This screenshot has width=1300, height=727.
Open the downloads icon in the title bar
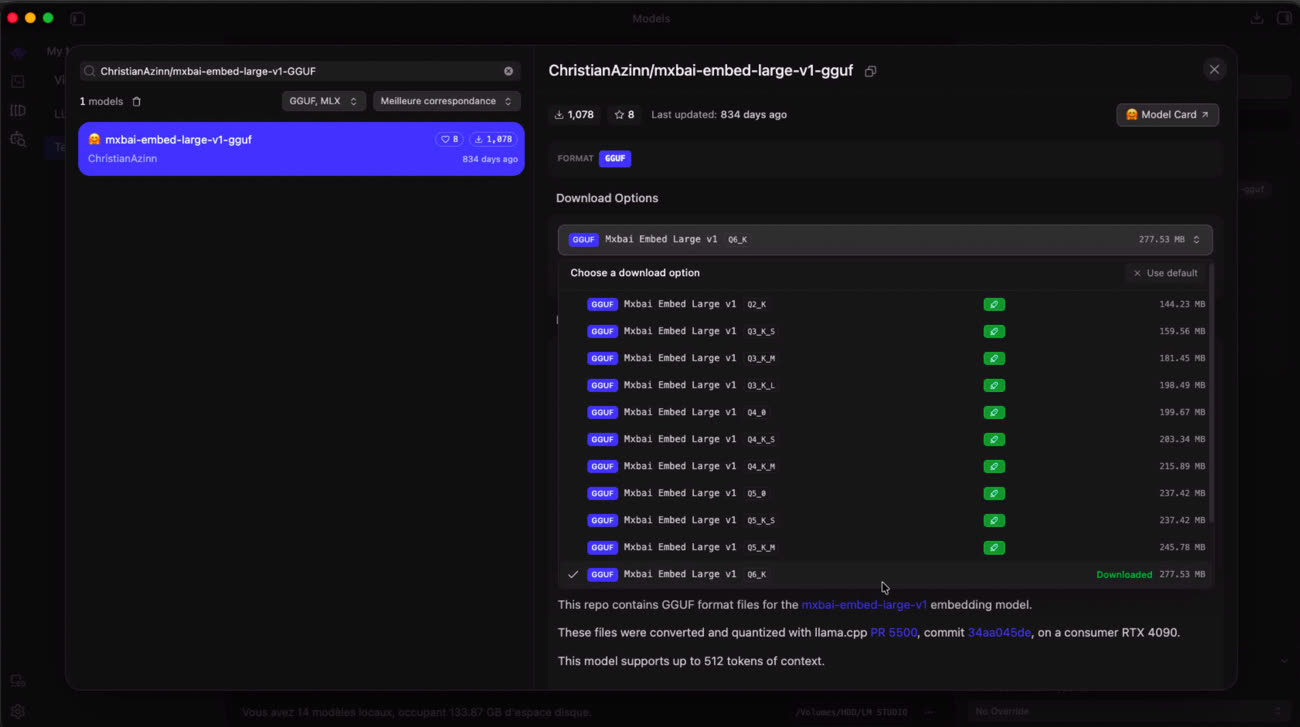click(1257, 18)
